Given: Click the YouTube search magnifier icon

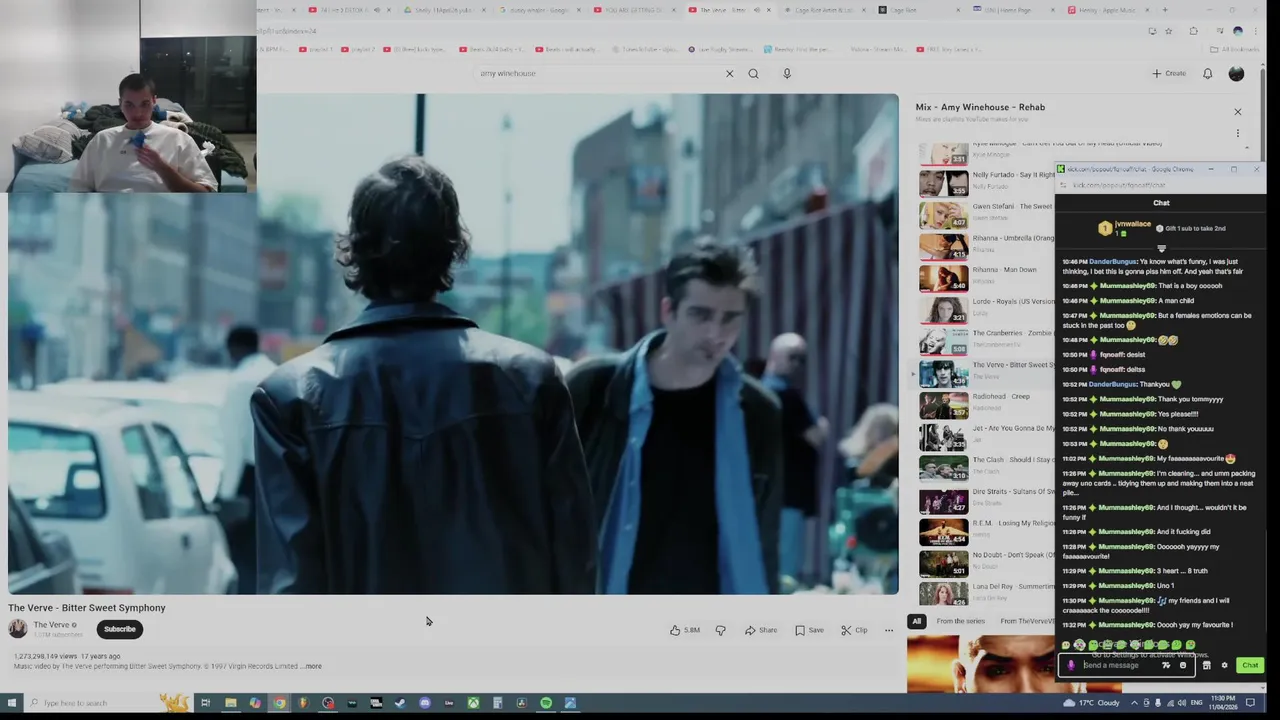Looking at the screenshot, I should click(x=753, y=73).
